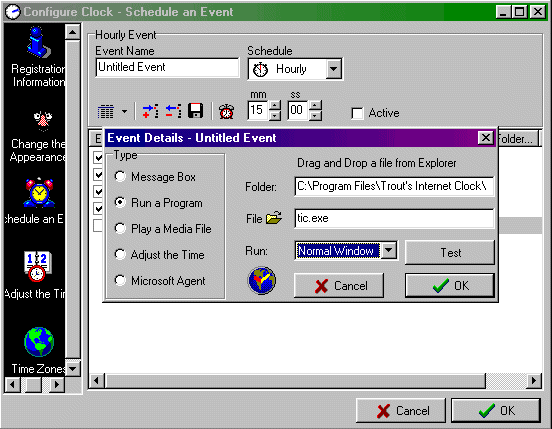Select Schedule an Event alarm clock icon
Screen dimensions: 552x429
pos(39,193)
